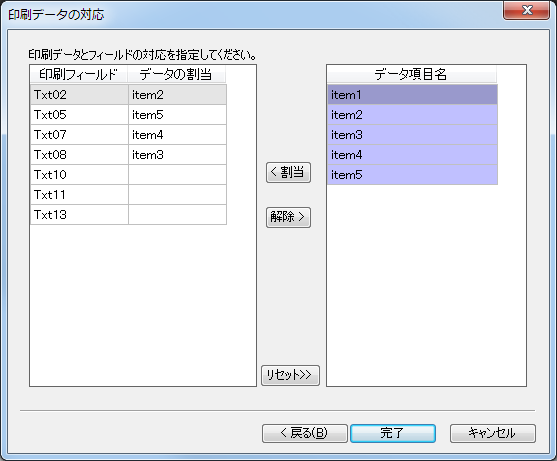Select the Txt07 print field row
The width and height of the screenshot is (557, 461).
point(128,135)
